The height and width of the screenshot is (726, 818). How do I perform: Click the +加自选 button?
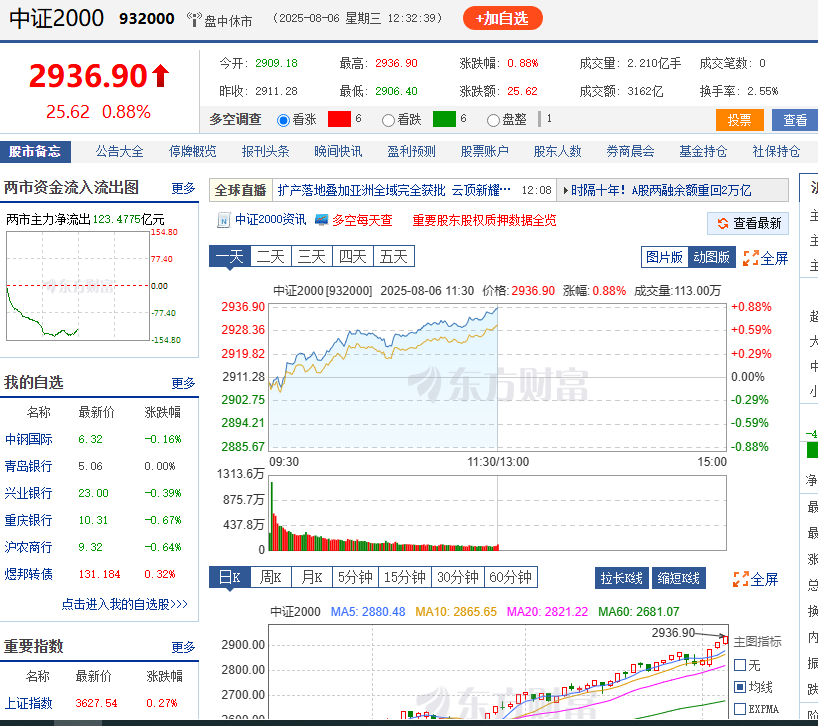click(502, 18)
